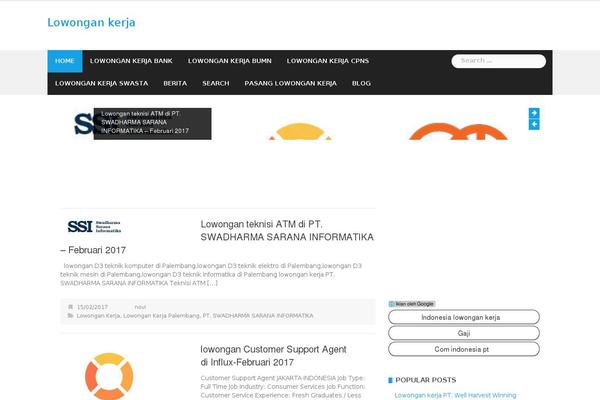This screenshot has height=400, width=600.
Task: Open Lowongan Kerja BUMN menu
Action: [x=230, y=61]
